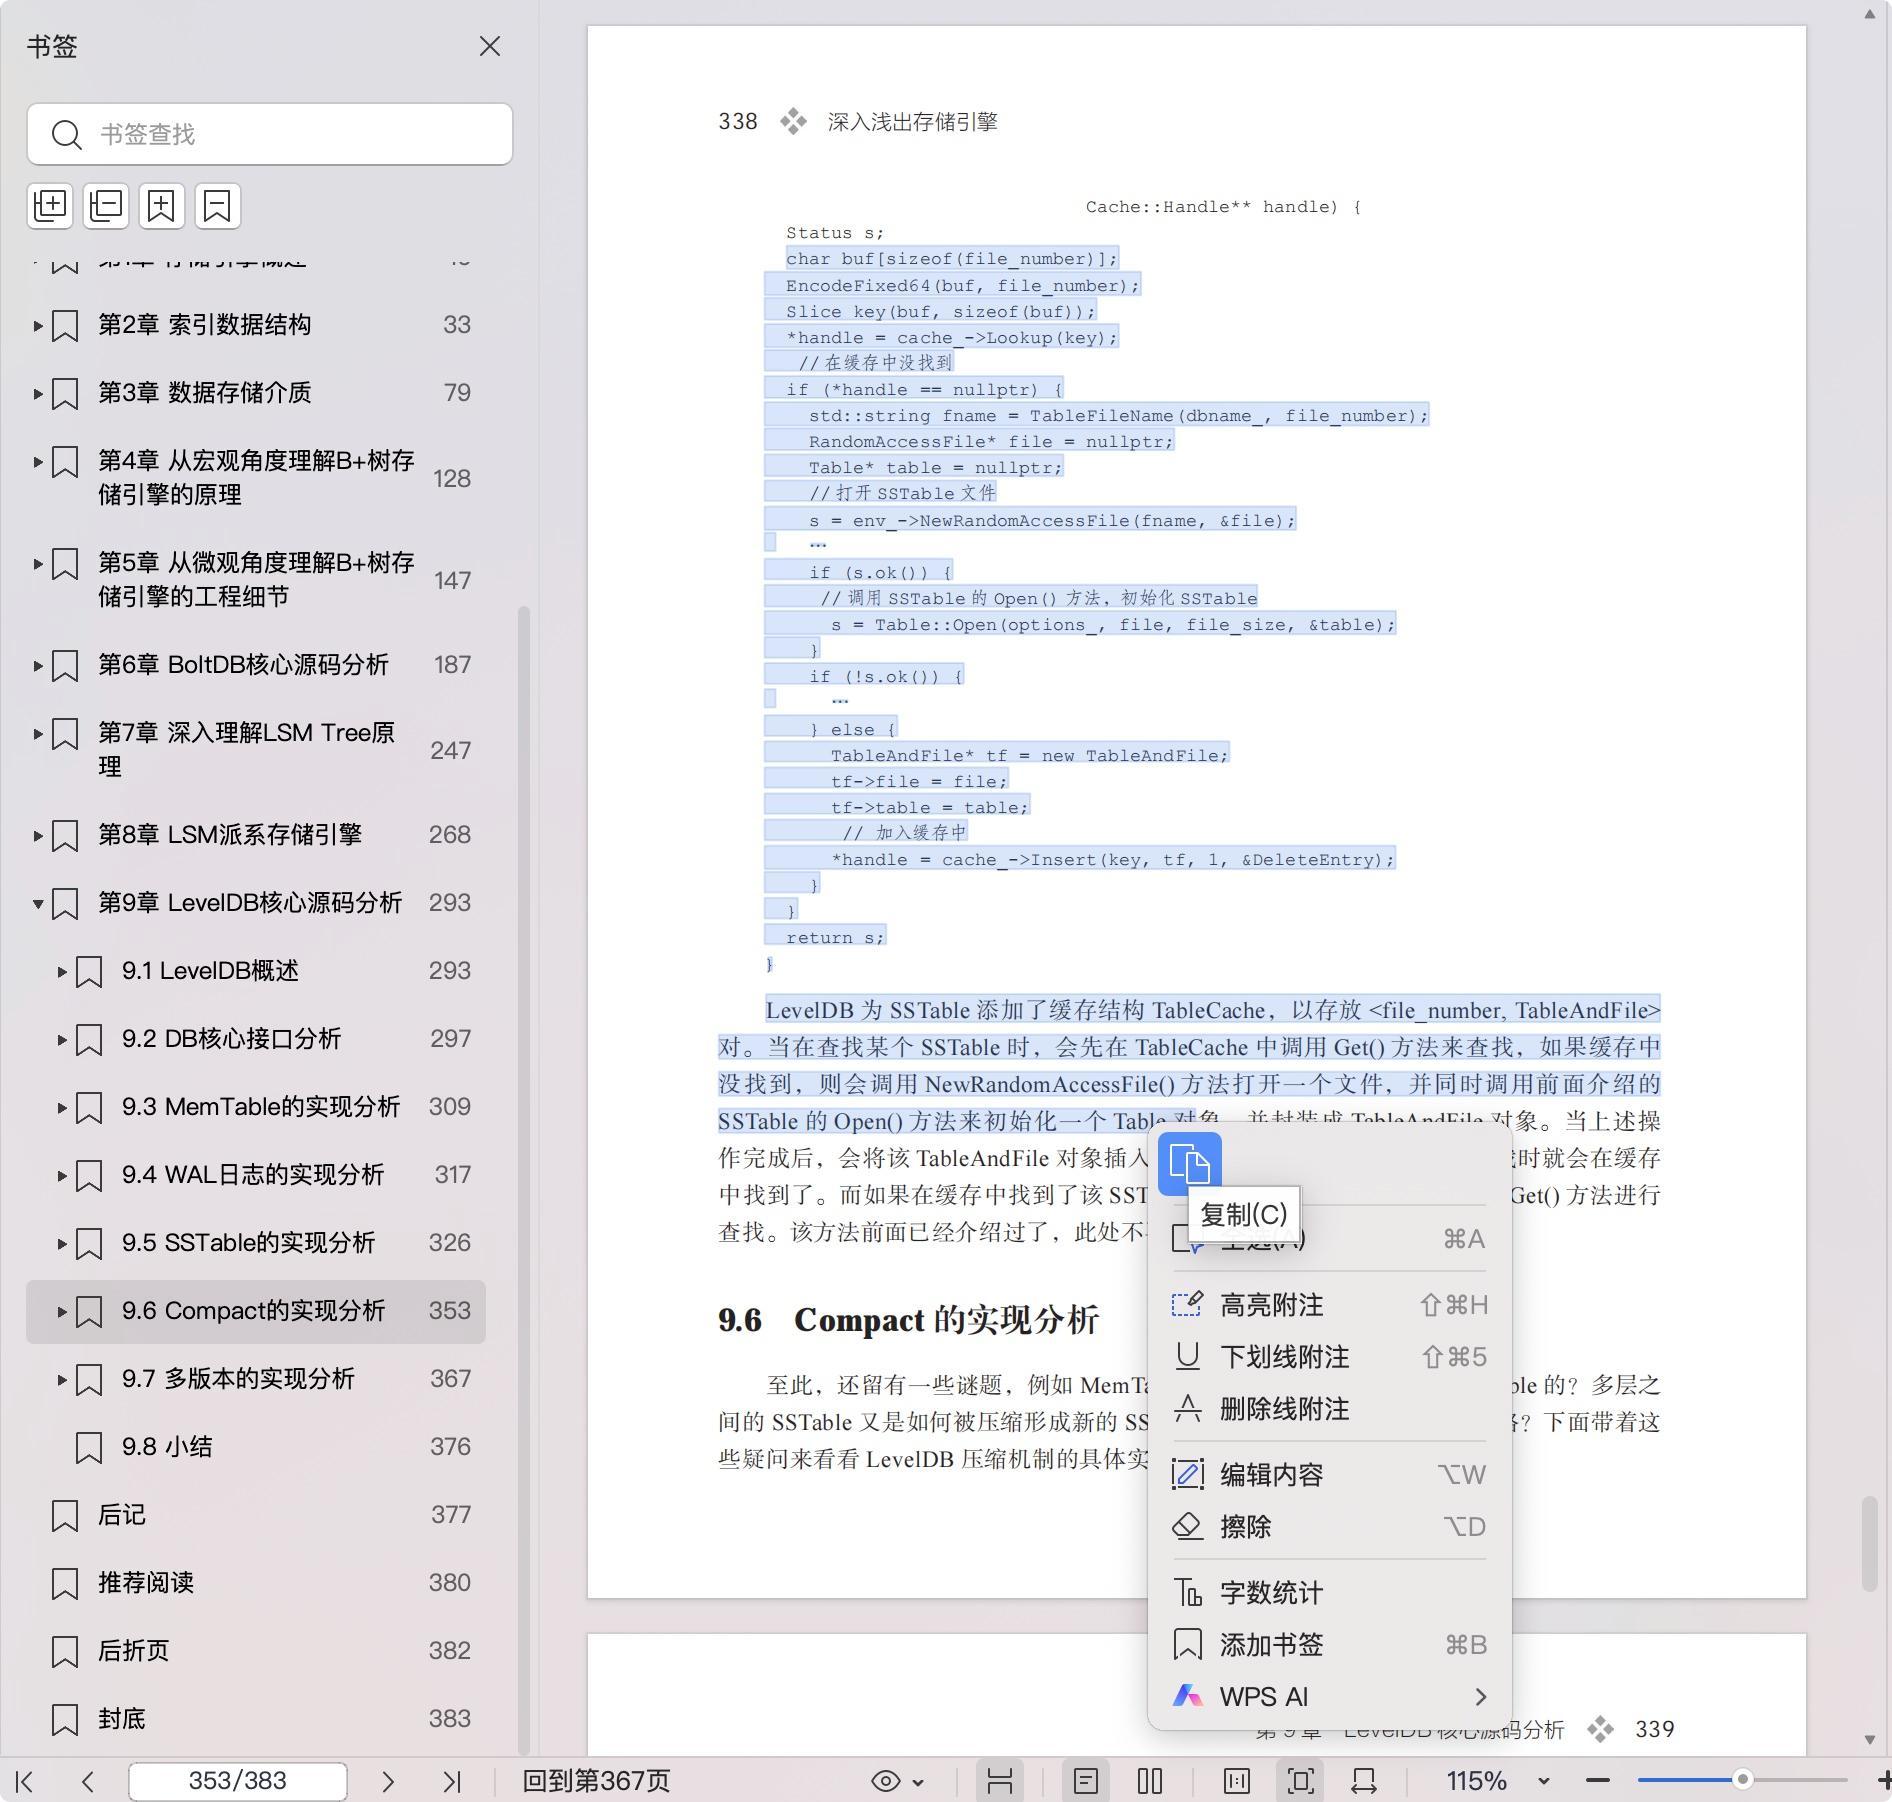Screen dimensions: 1892x1802
Task: Toggle two-page view mode
Action: [1150, 1781]
